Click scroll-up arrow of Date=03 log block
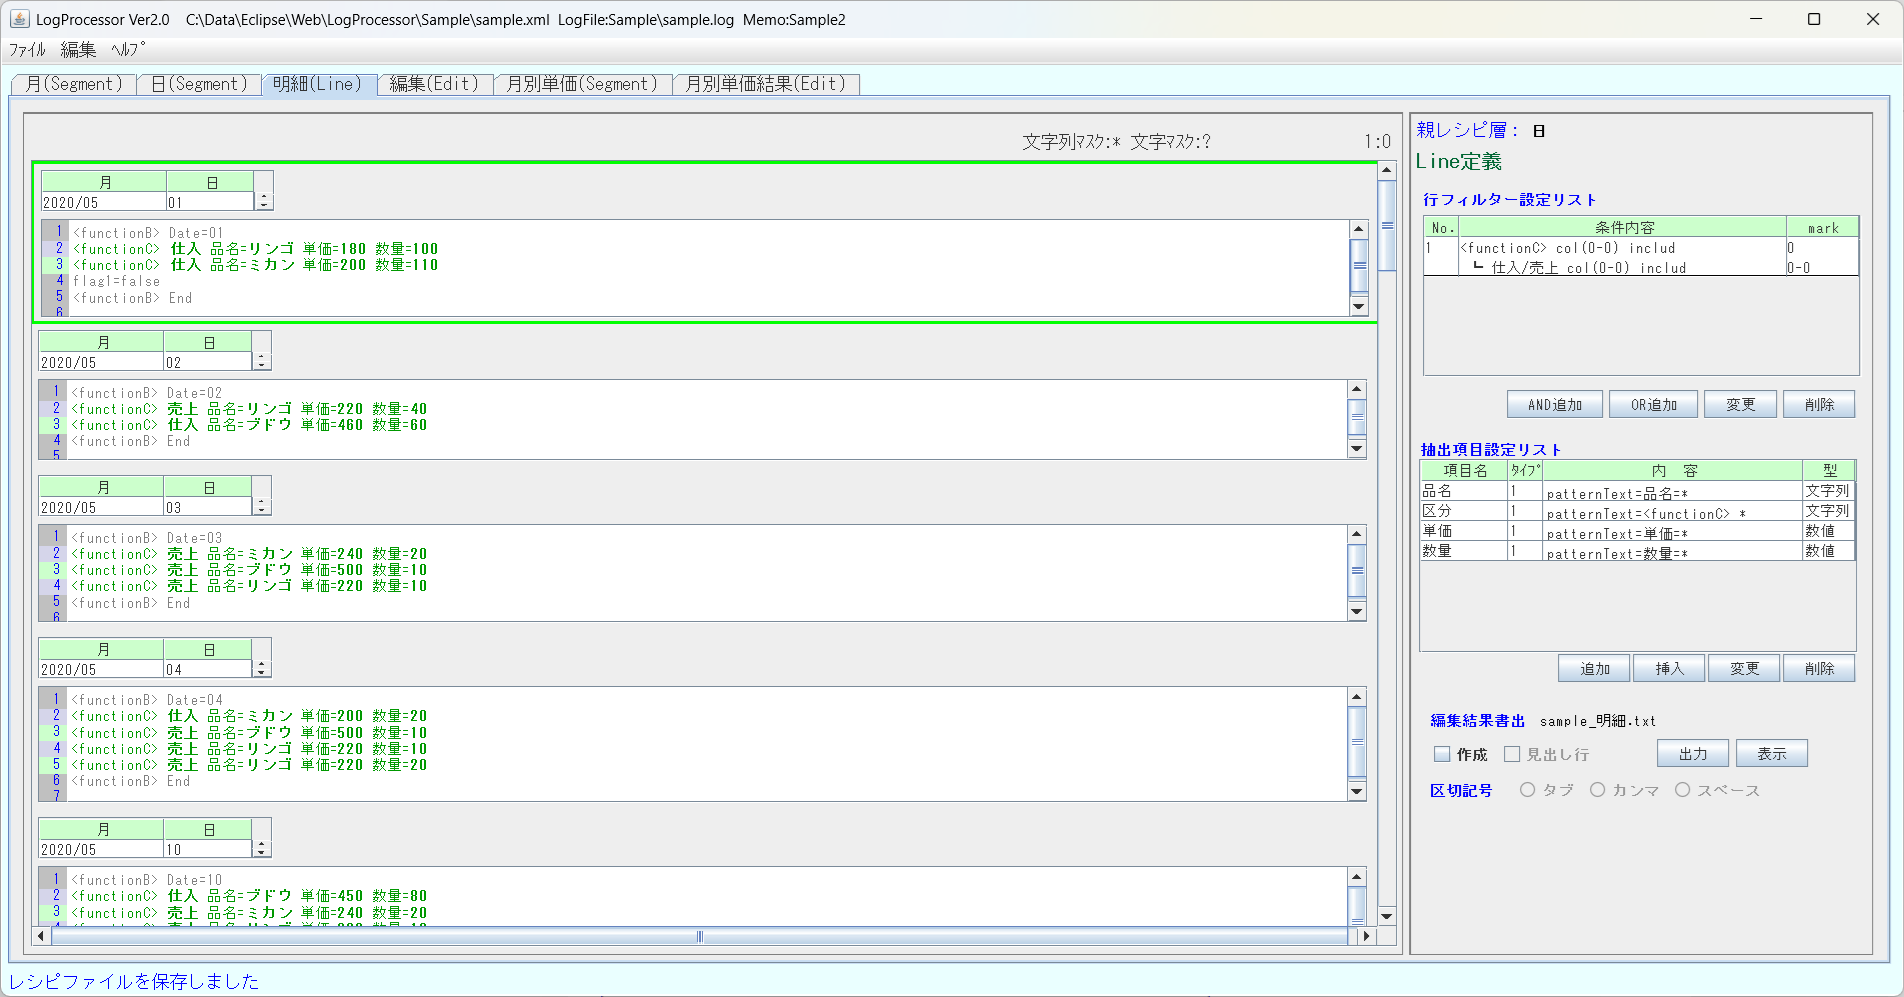The width and height of the screenshot is (1904, 997). (x=1357, y=534)
